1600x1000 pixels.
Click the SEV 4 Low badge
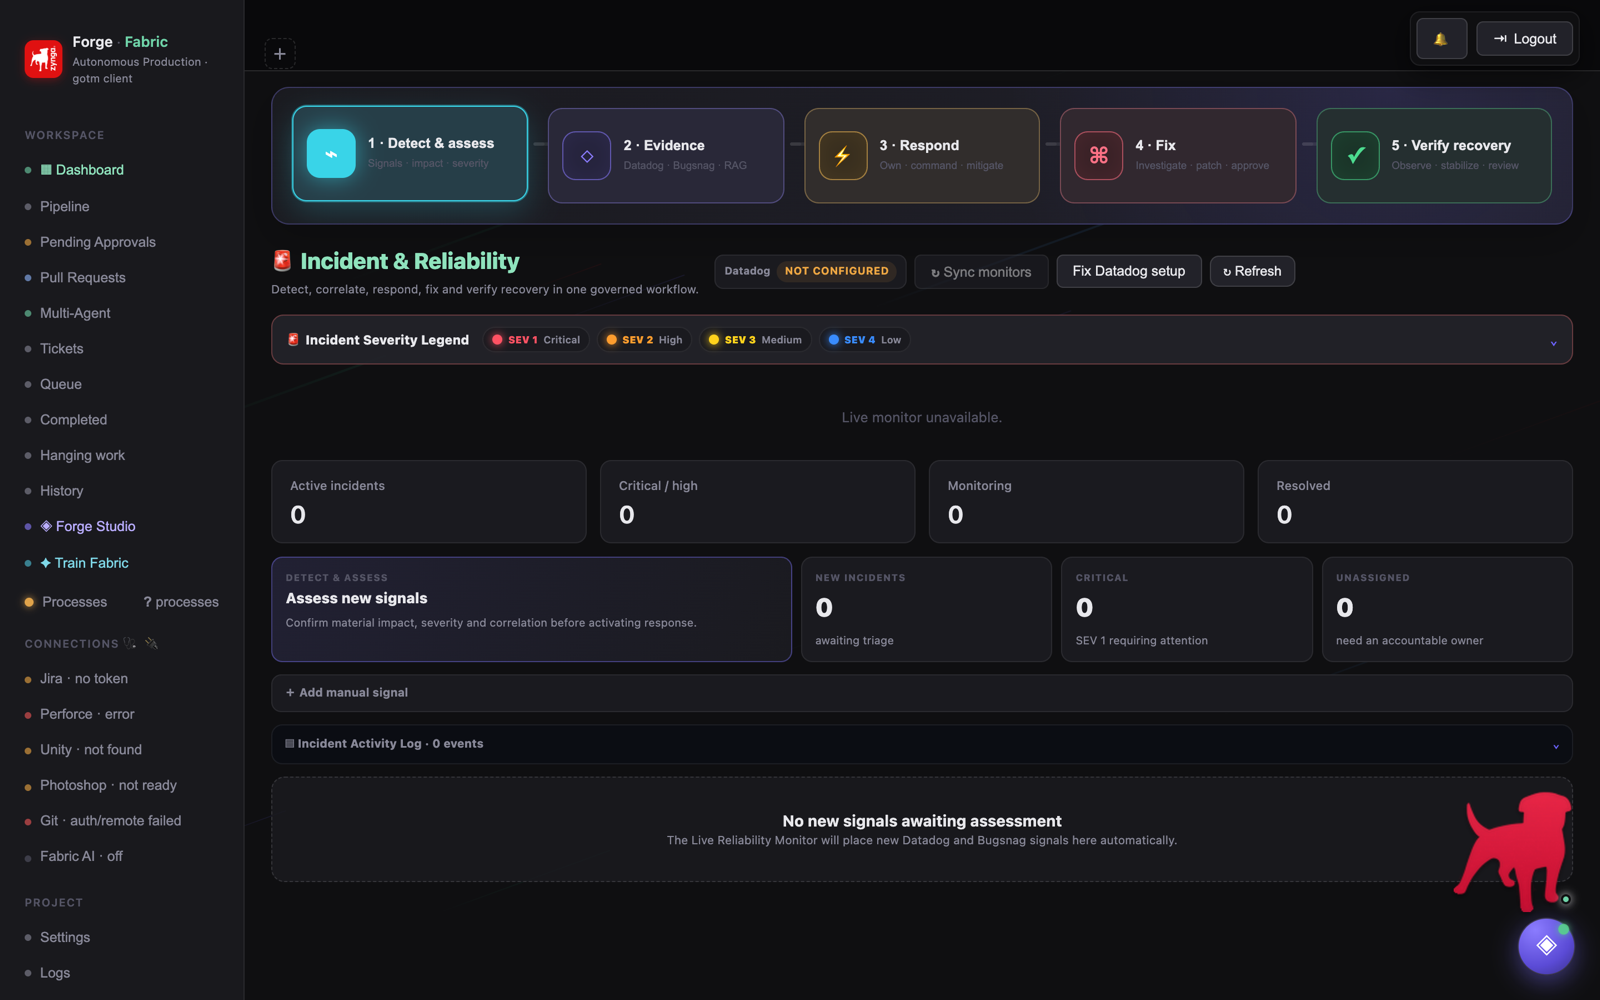point(865,340)
